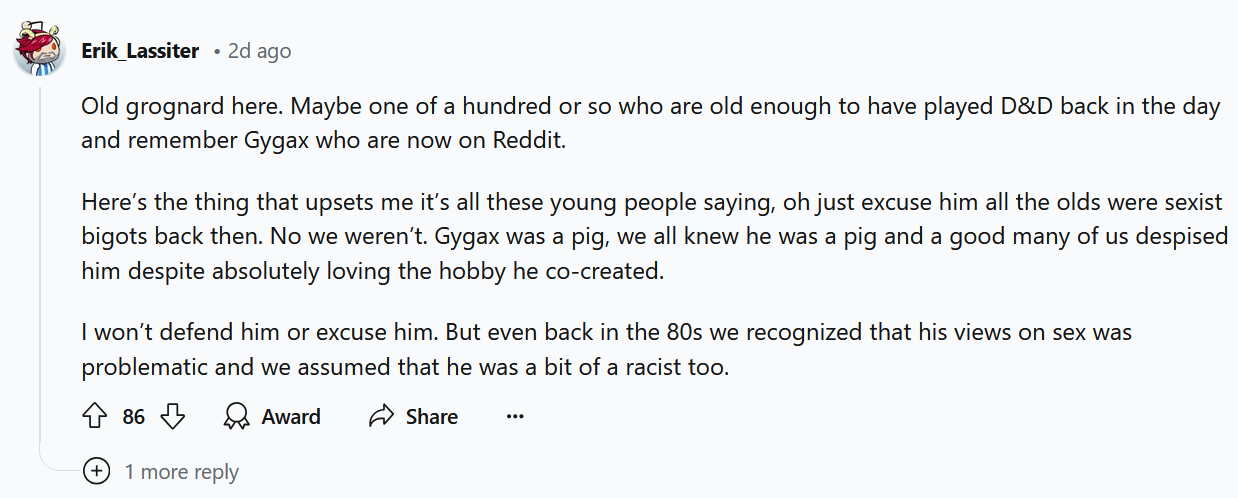The width and height of the screenshot is (1238, 498).
Task: Open the Erik_Lassiter username profile link
Action: click(140, 50)
